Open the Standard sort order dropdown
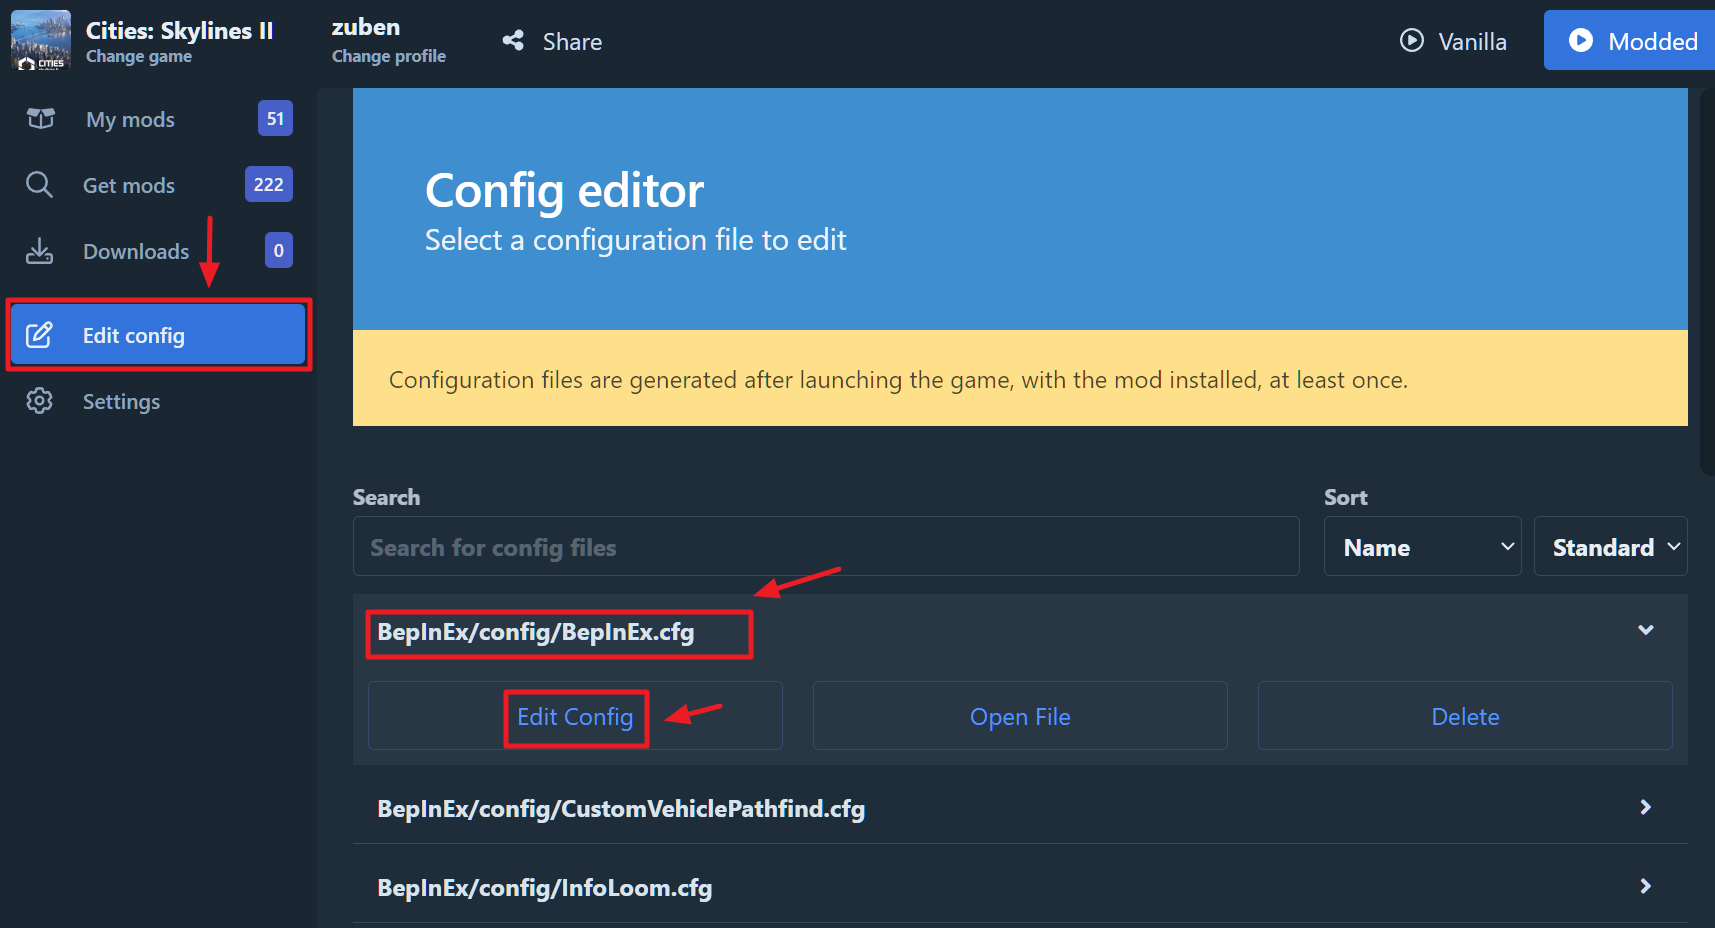This screenshot has height=928, width=1715. pos(1610,546)
